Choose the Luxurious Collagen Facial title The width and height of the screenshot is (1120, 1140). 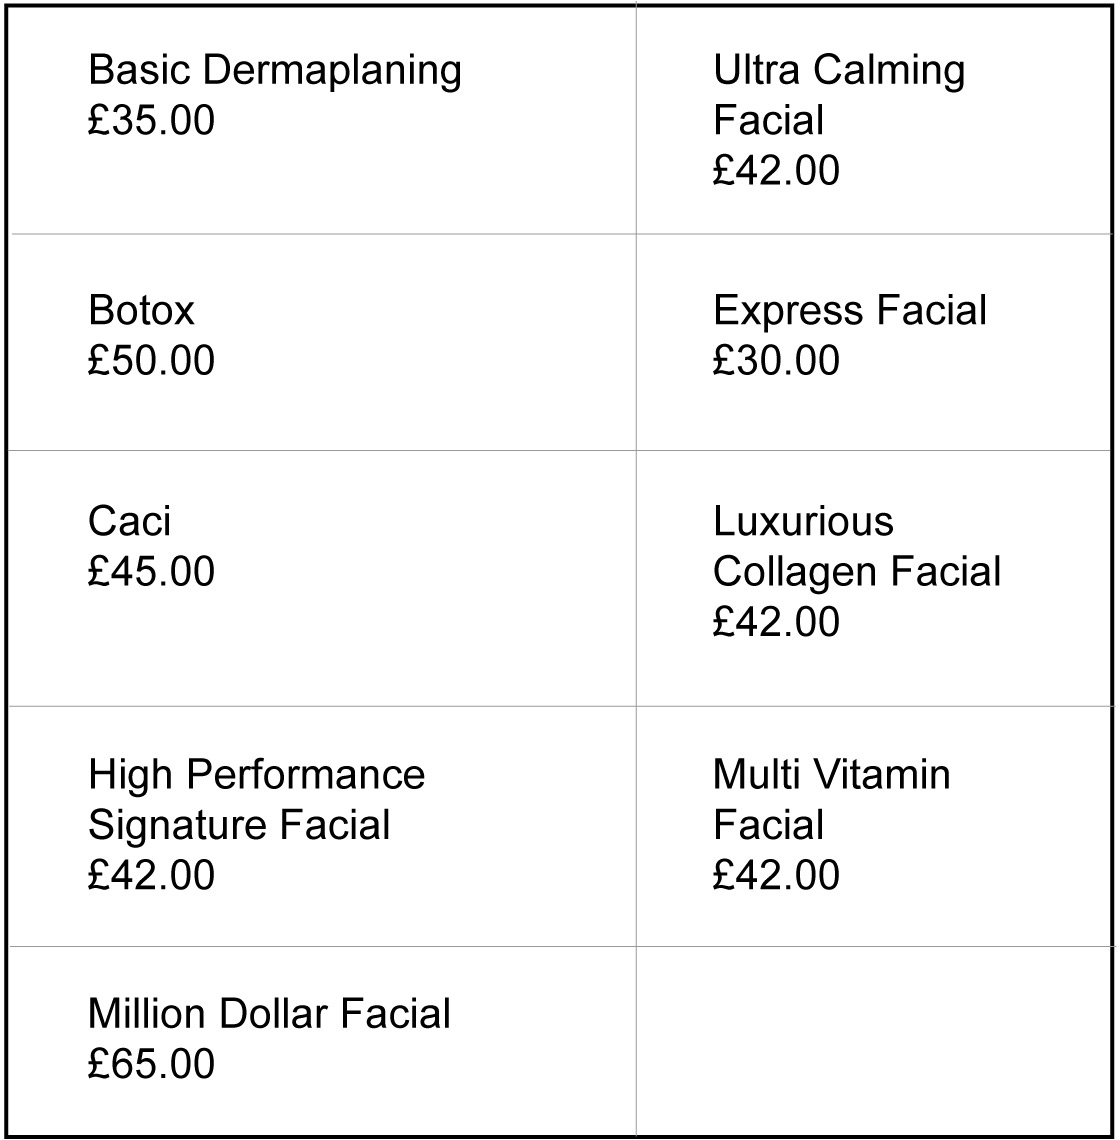856,546
